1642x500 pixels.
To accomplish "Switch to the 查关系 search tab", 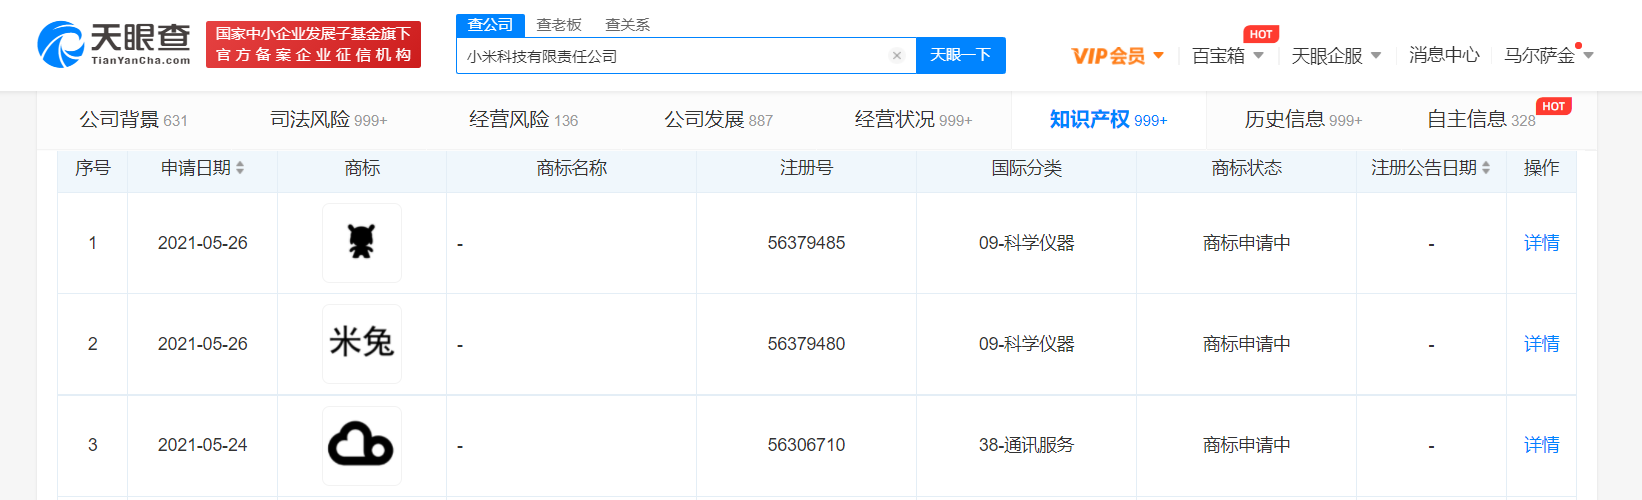I will coord(628,24).
